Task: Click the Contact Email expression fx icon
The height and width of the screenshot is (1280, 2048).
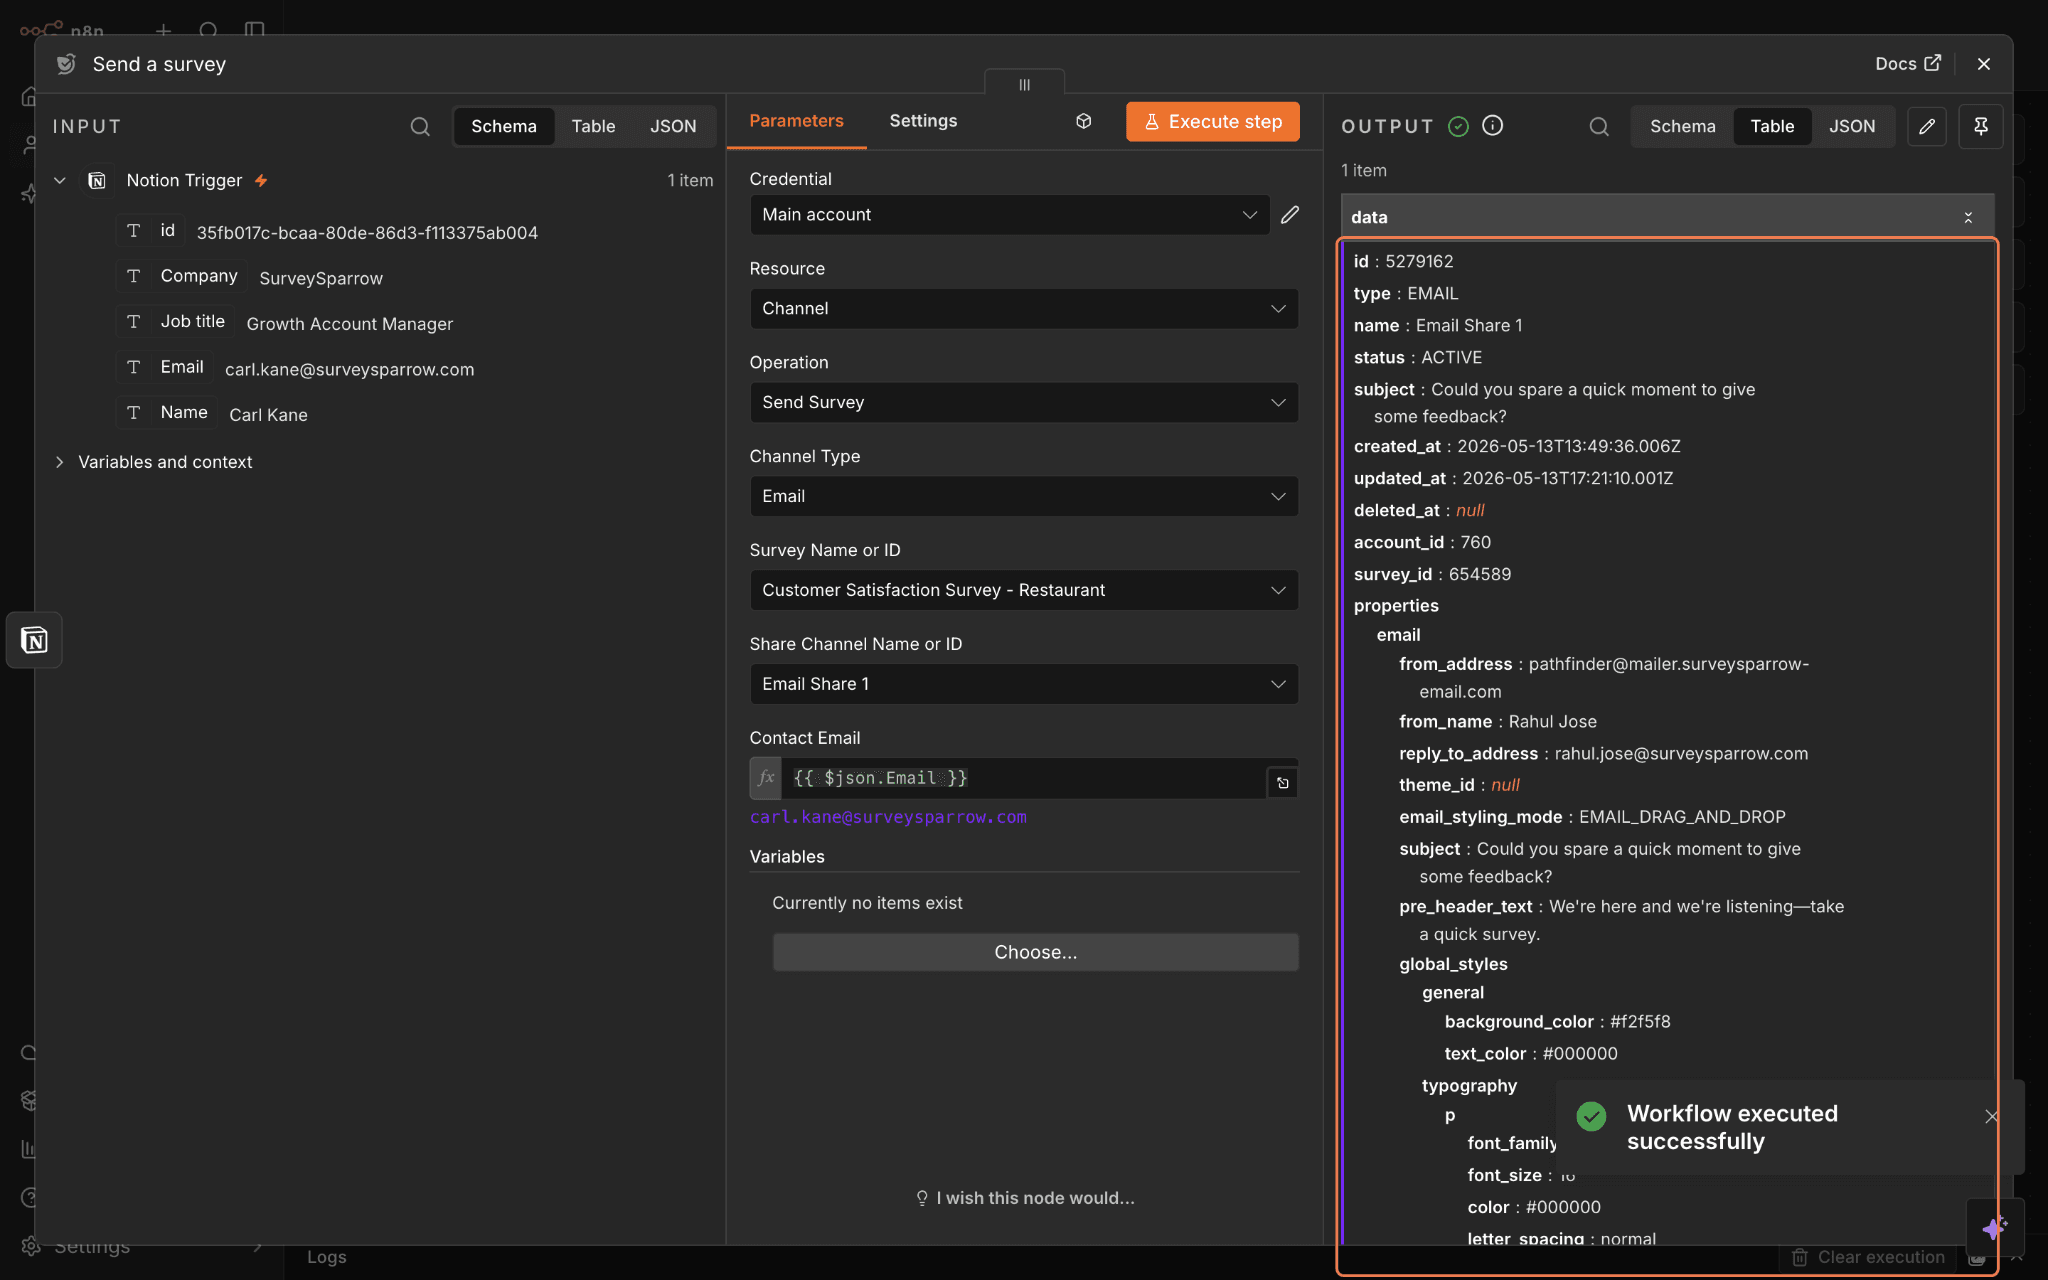Action: [766, 778]
